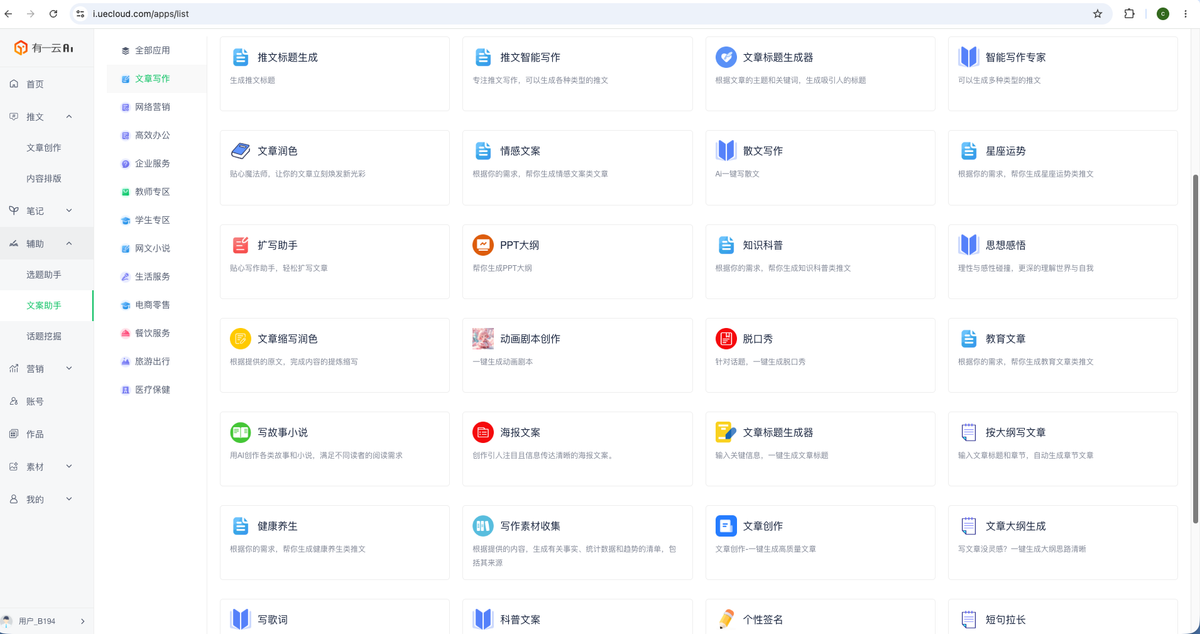
Task: Click the browser address bar
Action: [x=590, y=14]
